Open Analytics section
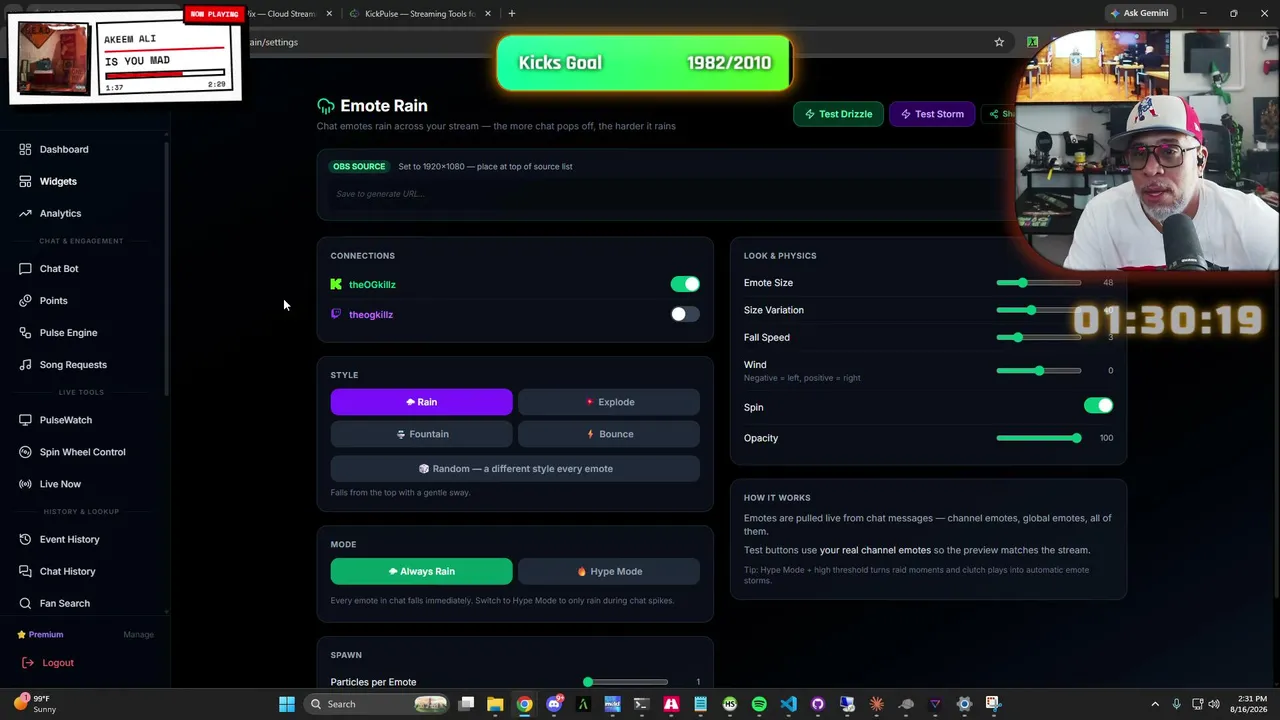1280x720 pixels. (x=60, y=213)
